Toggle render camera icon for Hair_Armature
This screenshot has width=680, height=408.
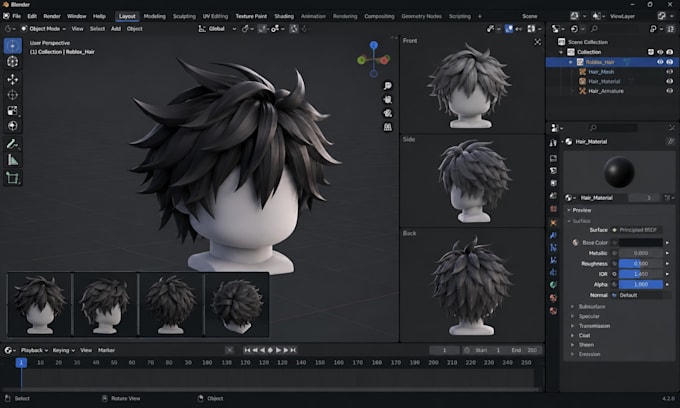pos(670,91)
